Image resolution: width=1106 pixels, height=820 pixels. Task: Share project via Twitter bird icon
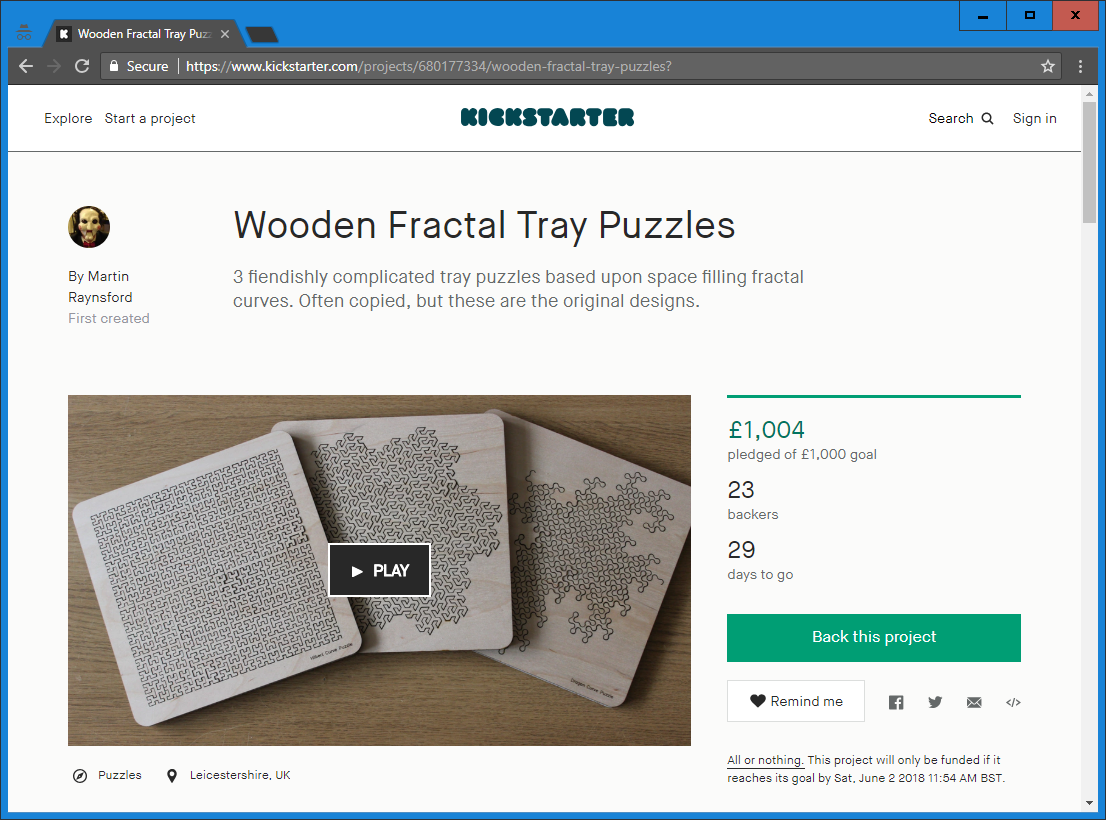point(935,702)
